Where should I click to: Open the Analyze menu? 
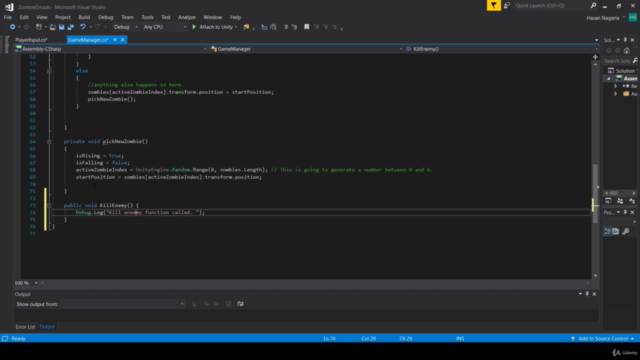(187, 17)
